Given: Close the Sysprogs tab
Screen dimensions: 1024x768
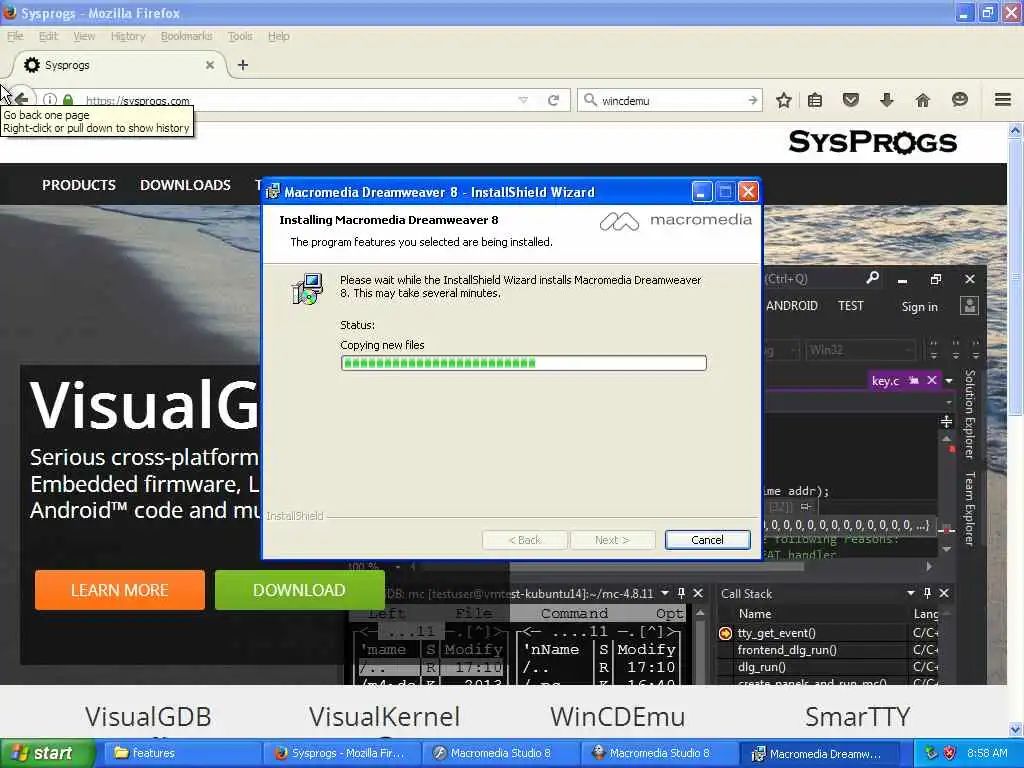Looking at the screenshot, I should coord(210,65).
